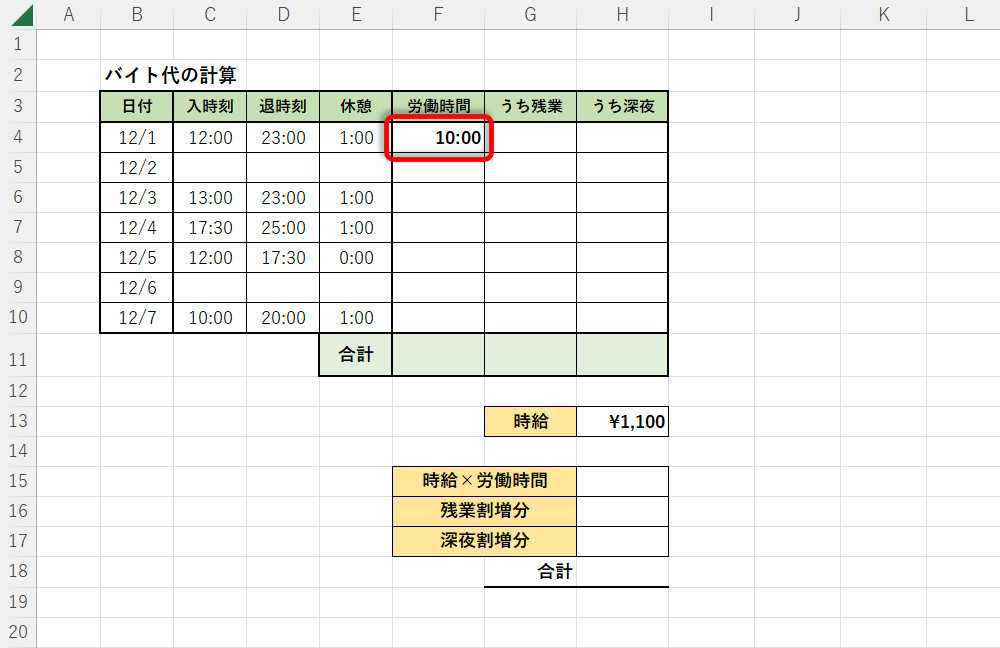The image size is (1000, 648).
Task: Select the 12/7 start time 10:00
Action: [210, 318]
